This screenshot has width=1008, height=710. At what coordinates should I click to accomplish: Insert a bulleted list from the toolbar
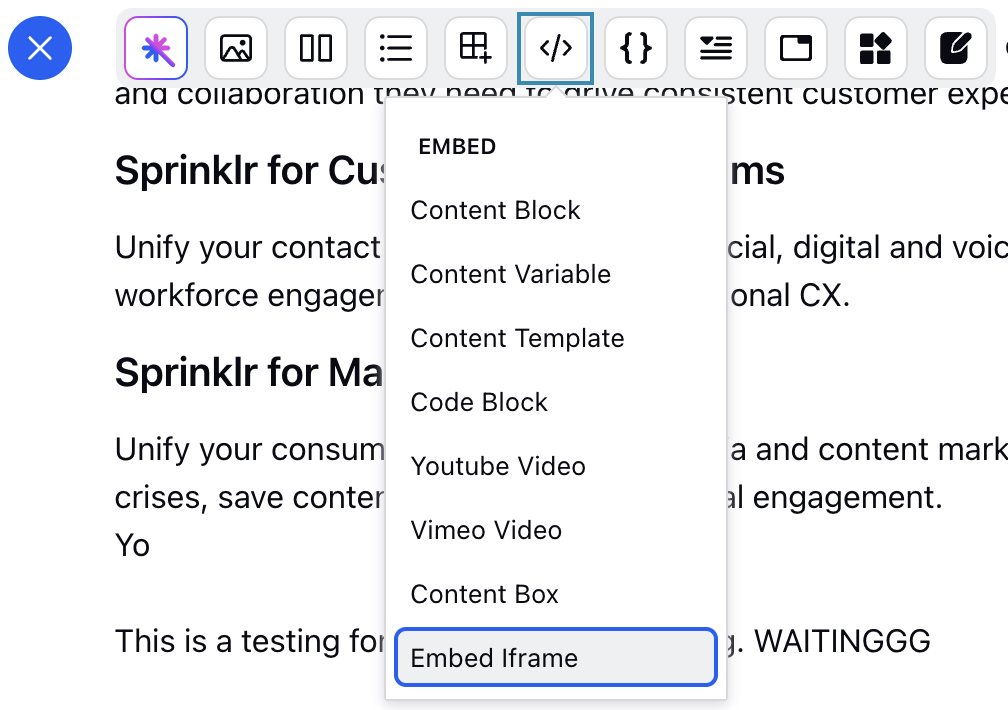point(396,48)
